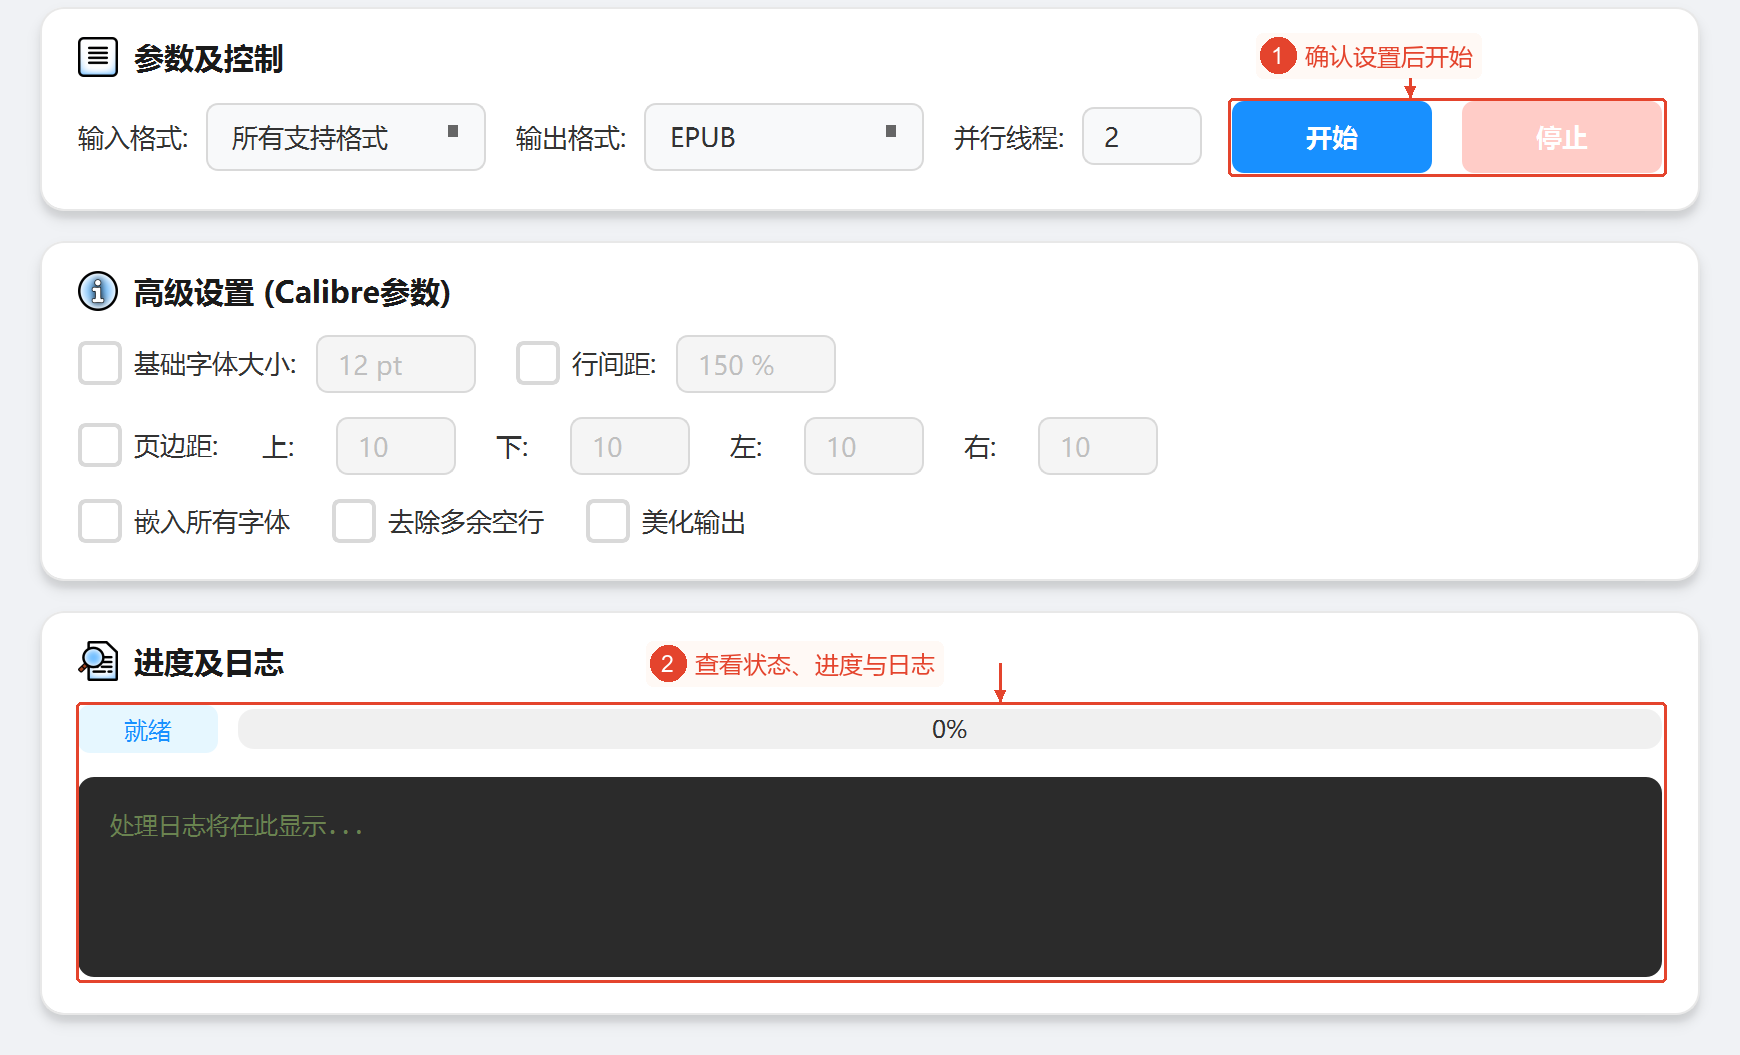Enable the 基础字体大小 checkbox

tap(100, 364)
